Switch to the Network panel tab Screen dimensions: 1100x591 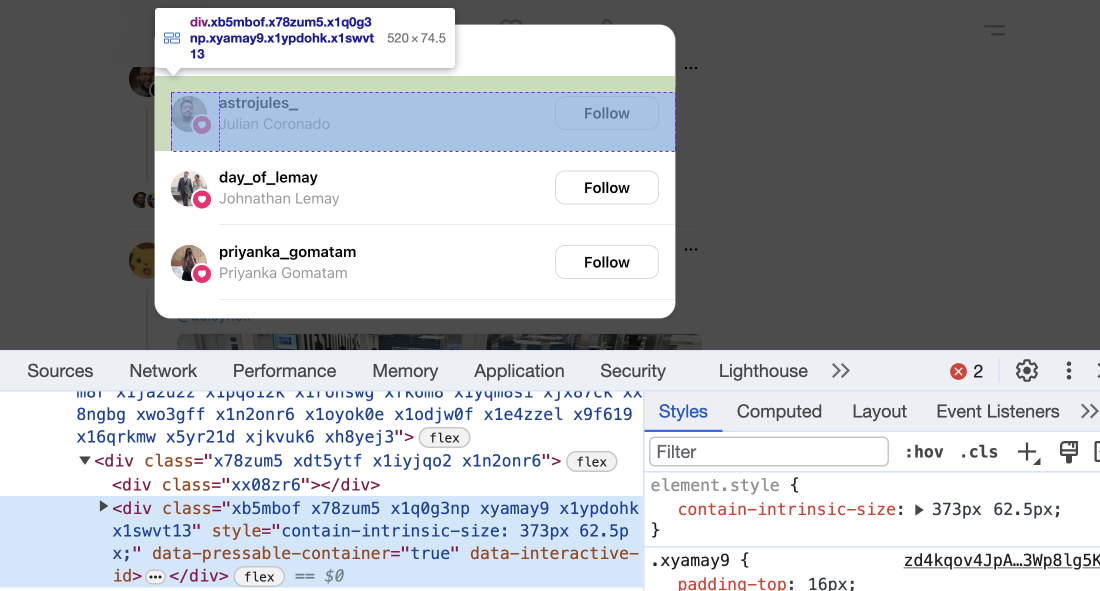point(163,371)
